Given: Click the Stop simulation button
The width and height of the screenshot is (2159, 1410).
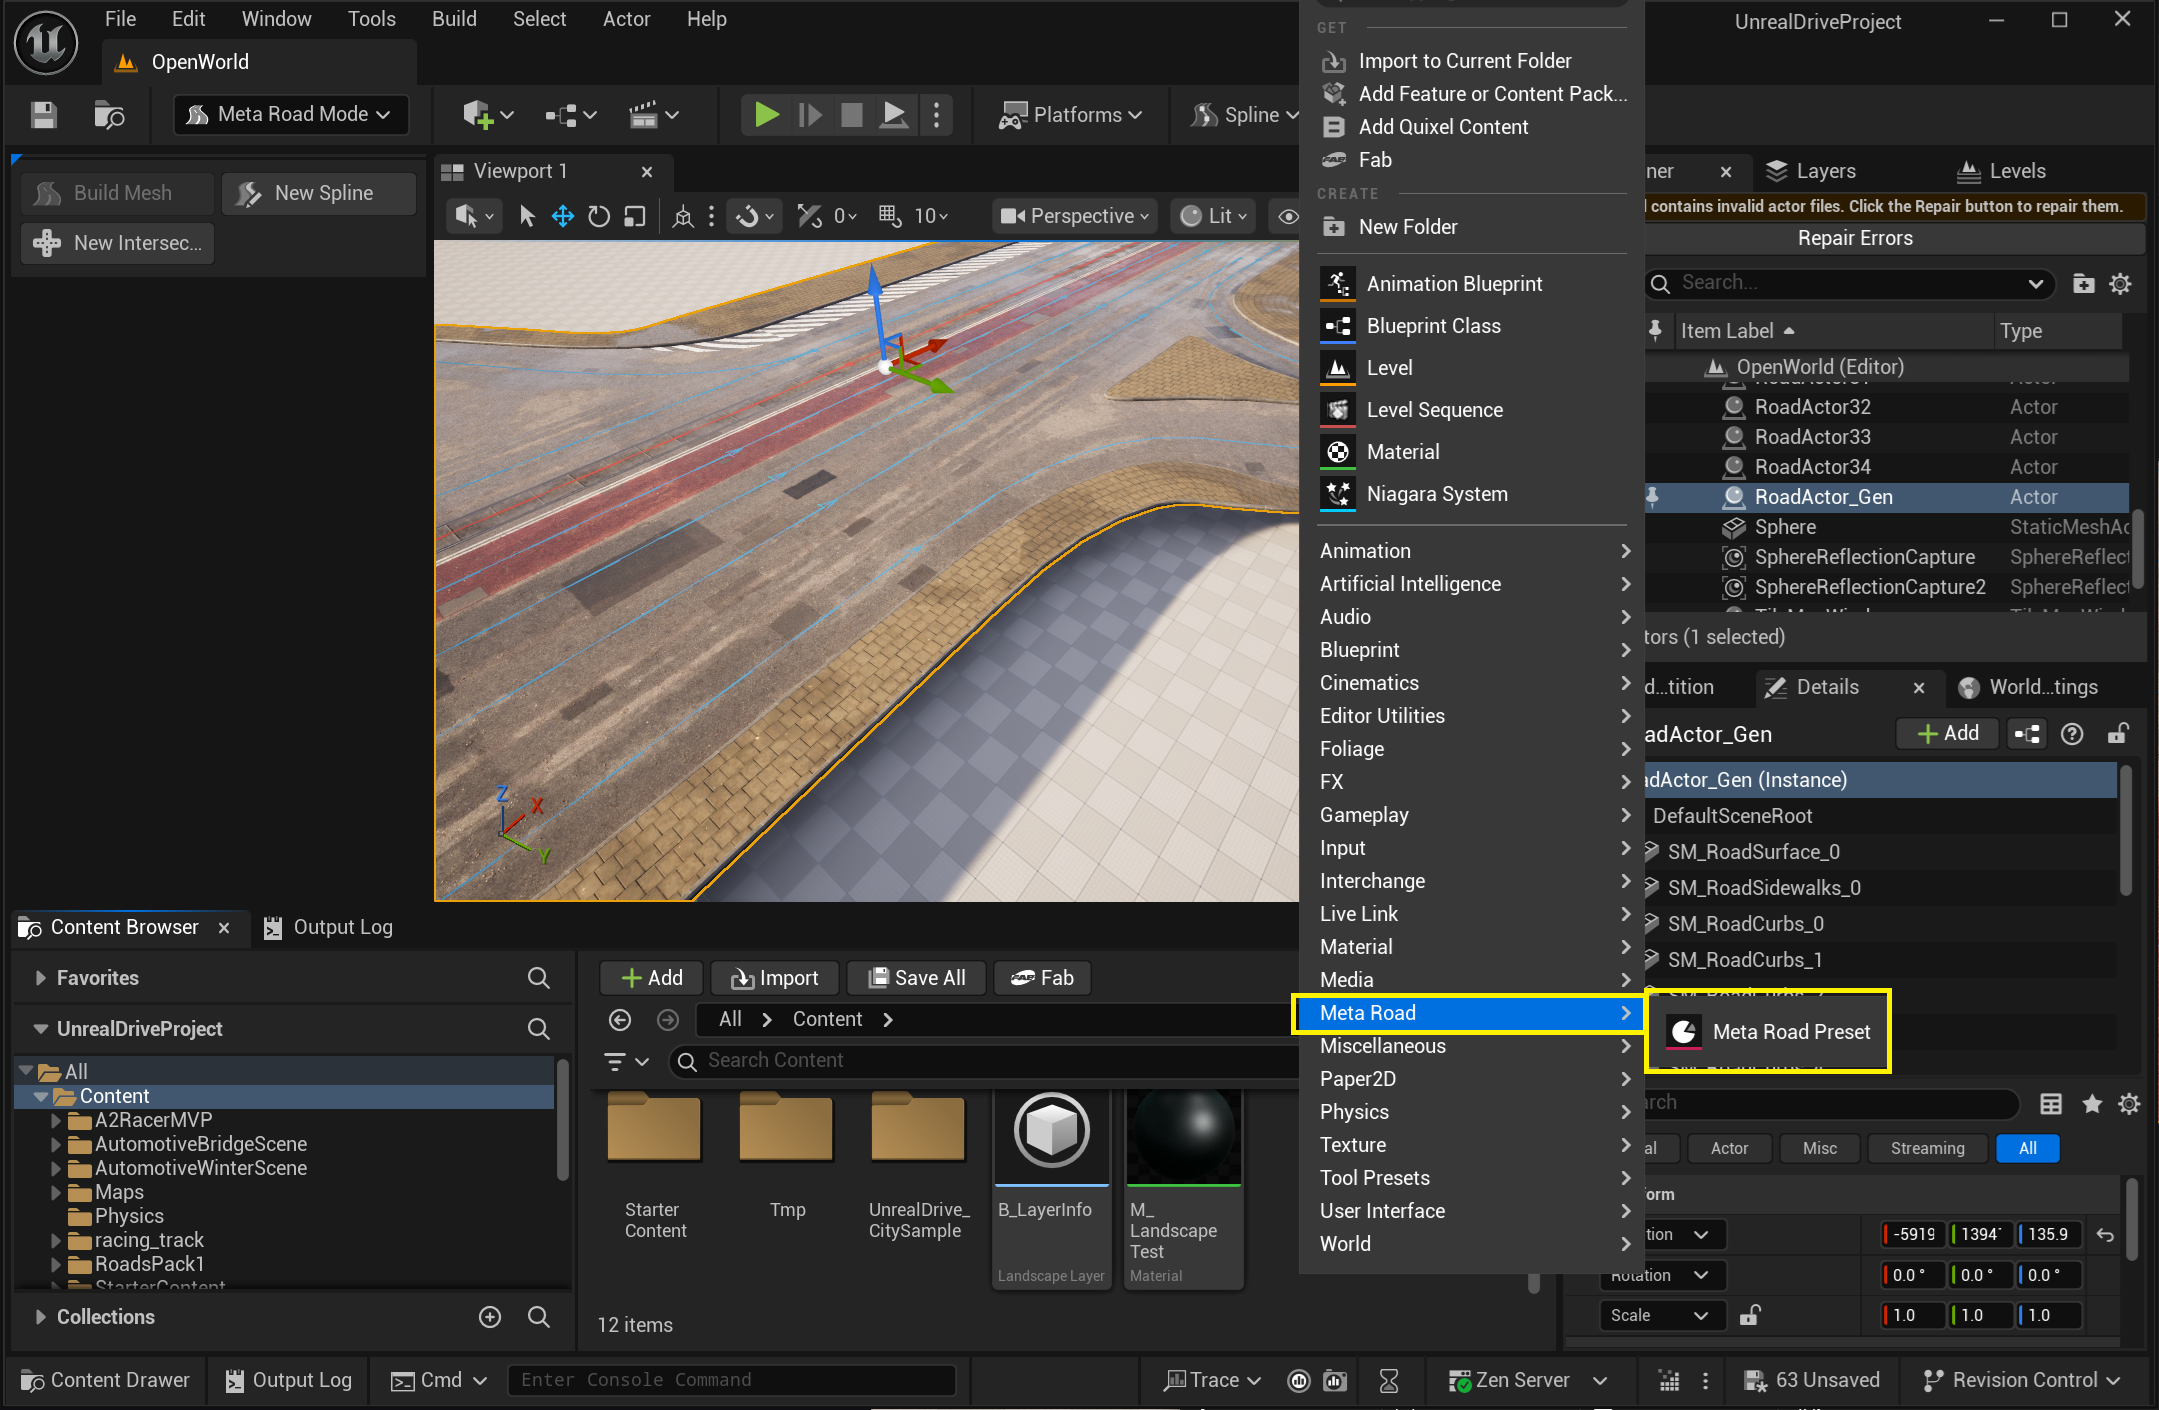Looking at the screenshot, I should [x=852, y=115].
